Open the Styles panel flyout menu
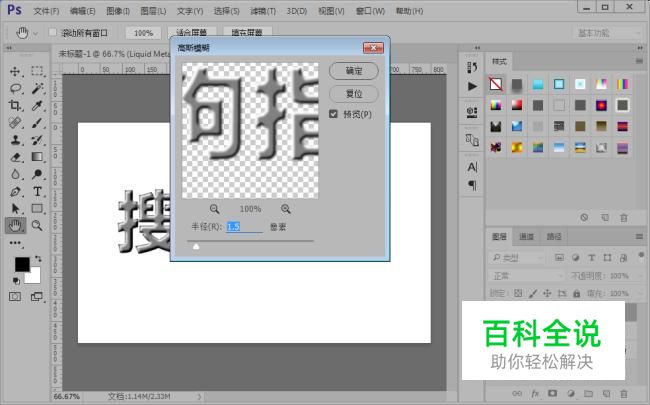Image resolution: width=650 pixels, height=405 pixels. [x=639, y=61]
